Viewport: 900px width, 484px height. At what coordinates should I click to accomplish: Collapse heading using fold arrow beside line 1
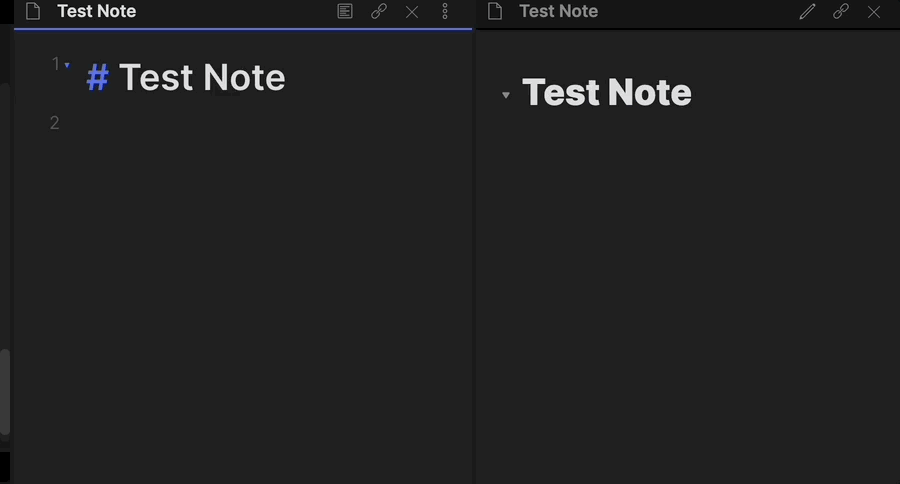click(x=67, y=65)
